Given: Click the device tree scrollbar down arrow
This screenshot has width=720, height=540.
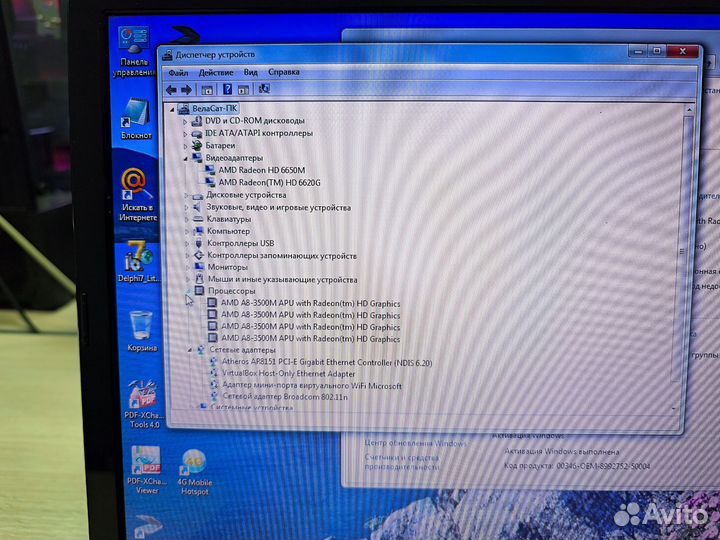Looking at the screenshot, I should (674, 408).
